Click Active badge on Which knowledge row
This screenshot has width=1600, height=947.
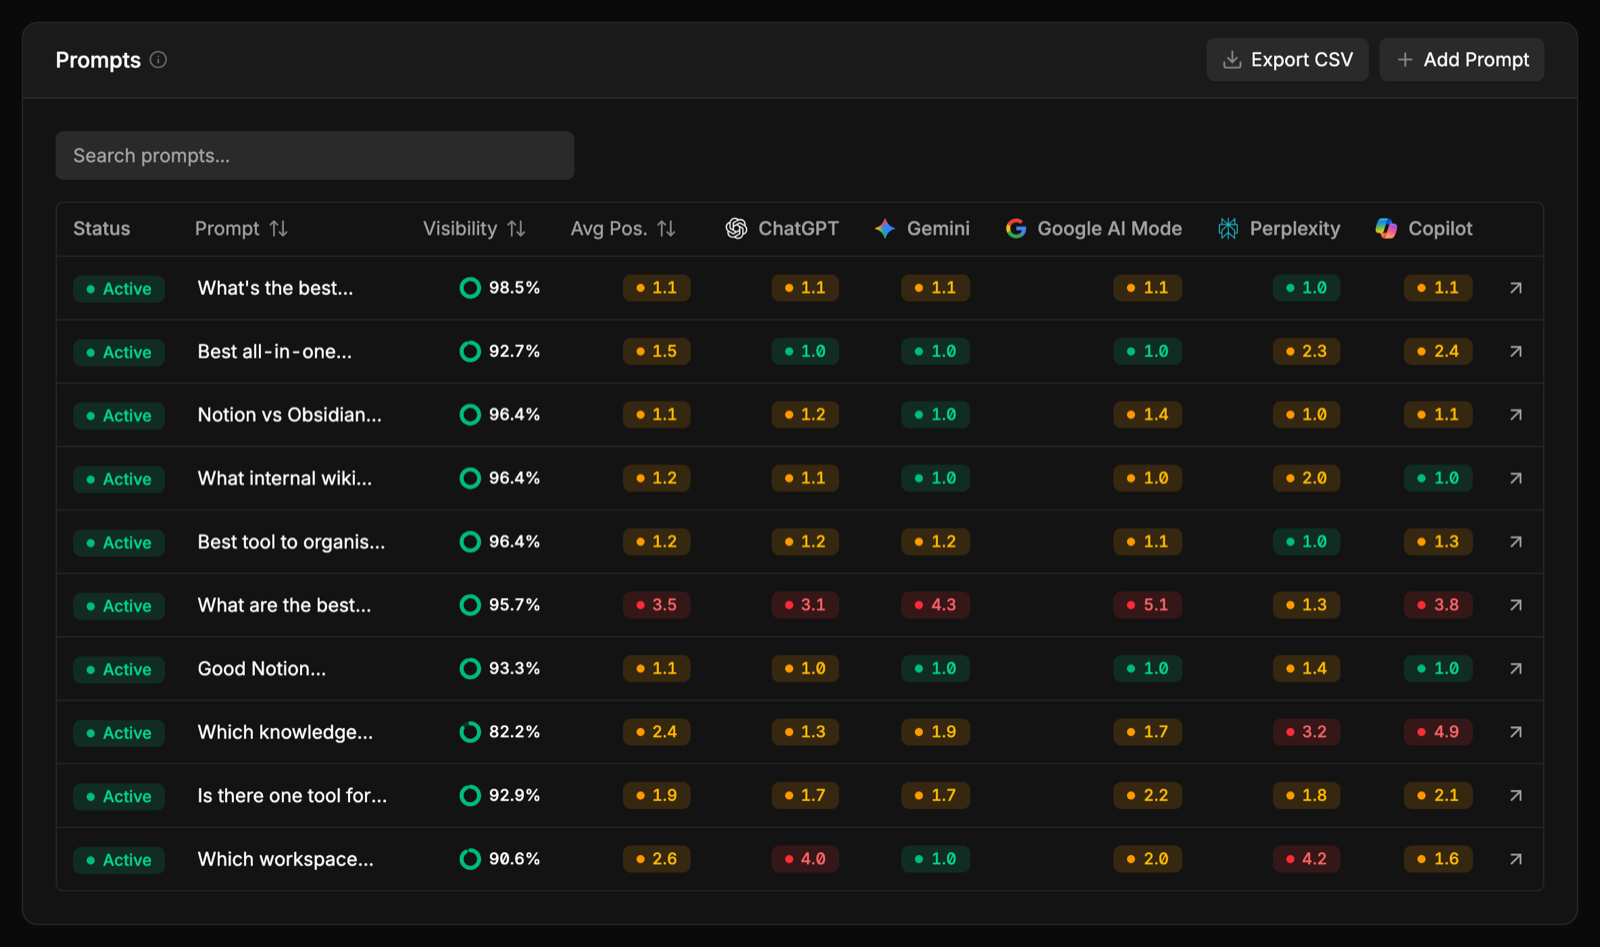[119, 733]
